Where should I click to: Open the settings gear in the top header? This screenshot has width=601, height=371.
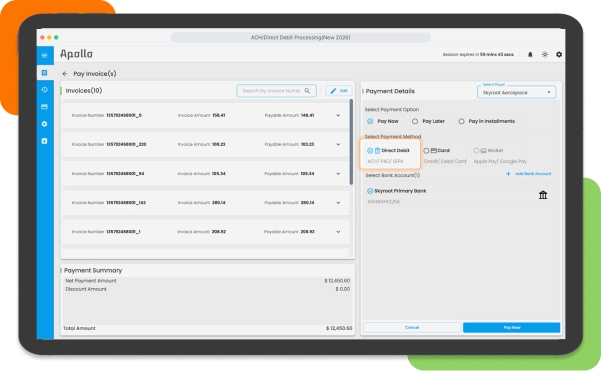(x=559, y=54)
